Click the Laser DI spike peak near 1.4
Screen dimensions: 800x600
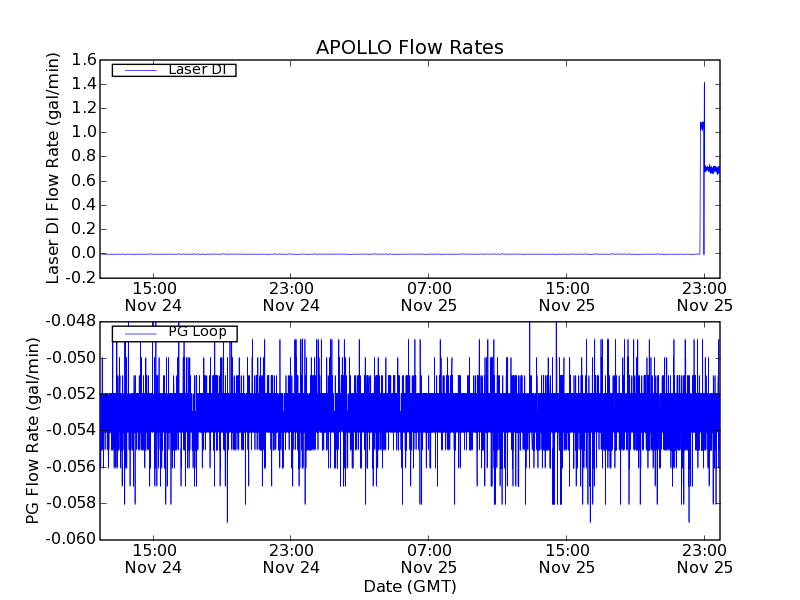[x=704, y=84]
